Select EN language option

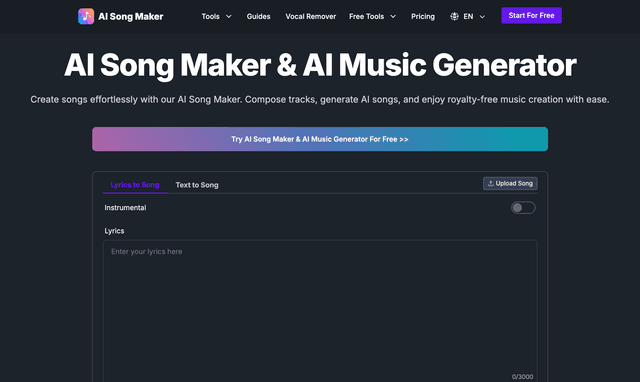[468, 17]
